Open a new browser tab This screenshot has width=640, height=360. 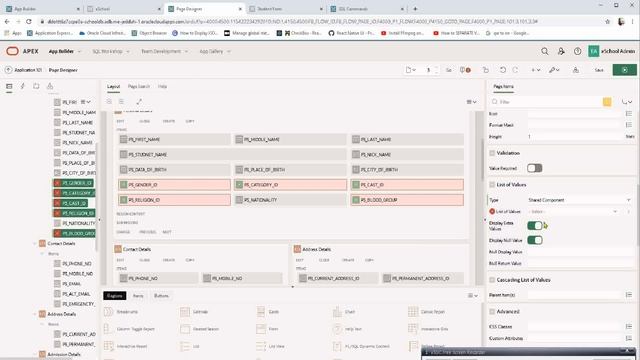point(415,9)
